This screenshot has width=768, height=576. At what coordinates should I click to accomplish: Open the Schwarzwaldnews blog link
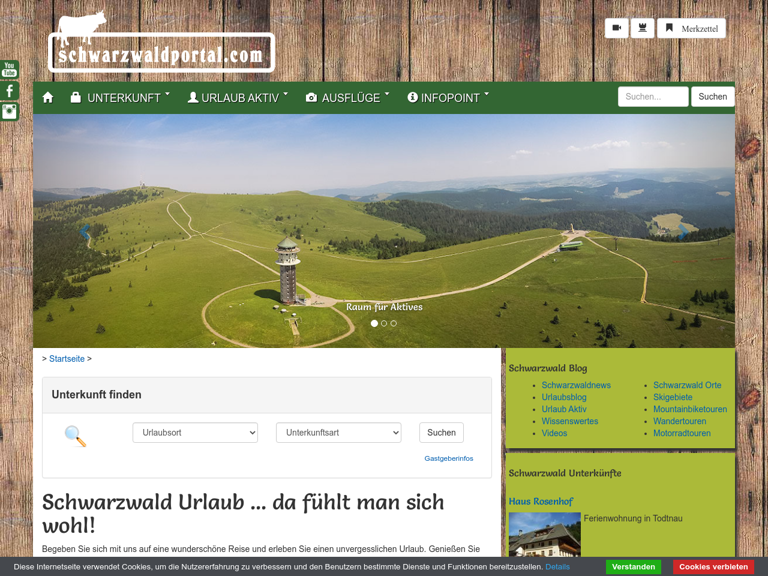pyautogui.click(x=576, y=385)
